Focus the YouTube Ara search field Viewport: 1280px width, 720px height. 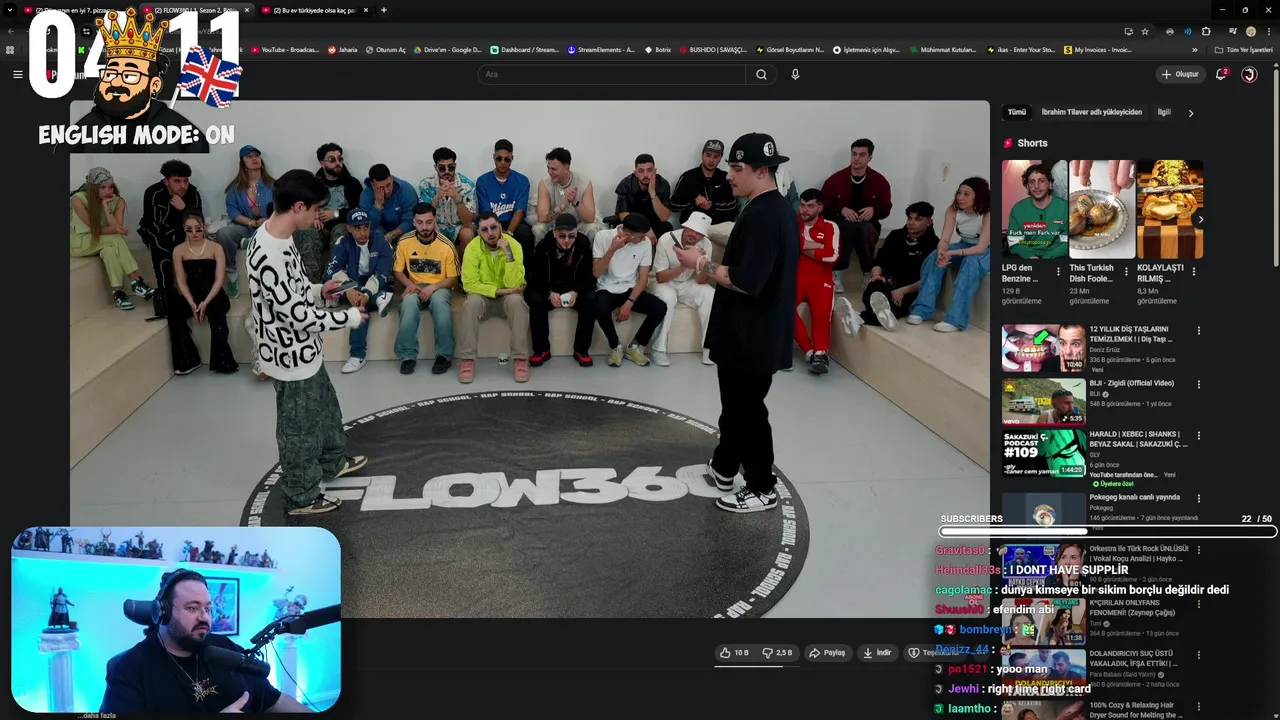point(612,74)
